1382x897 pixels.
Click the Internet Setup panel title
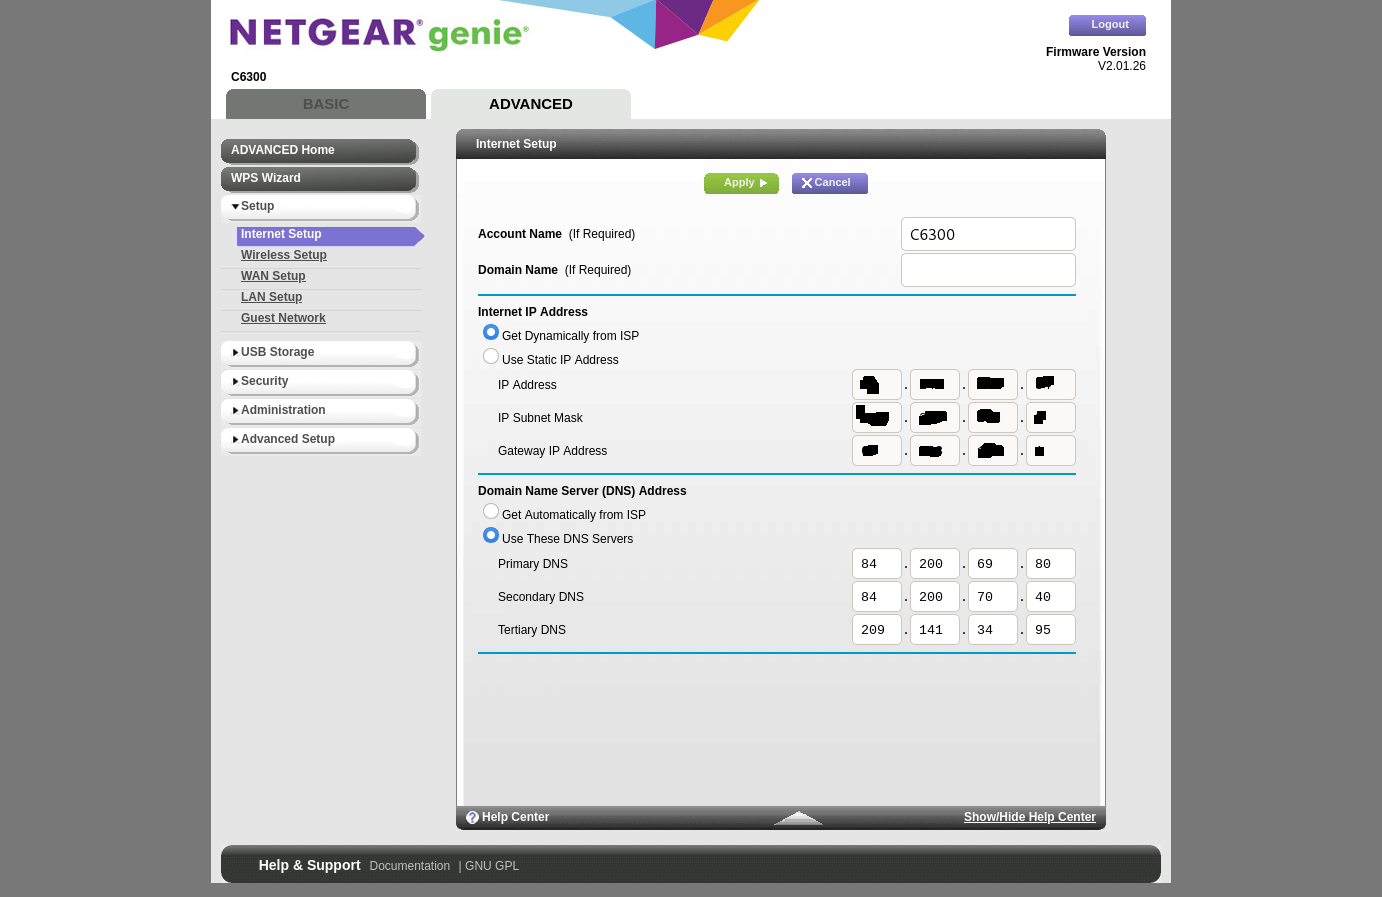[x=516, y=144]
